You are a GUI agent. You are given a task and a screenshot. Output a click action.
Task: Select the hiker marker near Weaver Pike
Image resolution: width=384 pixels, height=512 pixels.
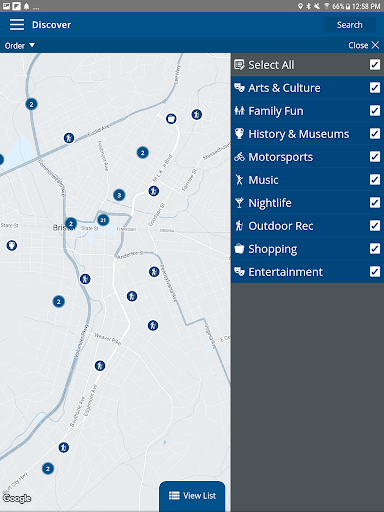153,325
